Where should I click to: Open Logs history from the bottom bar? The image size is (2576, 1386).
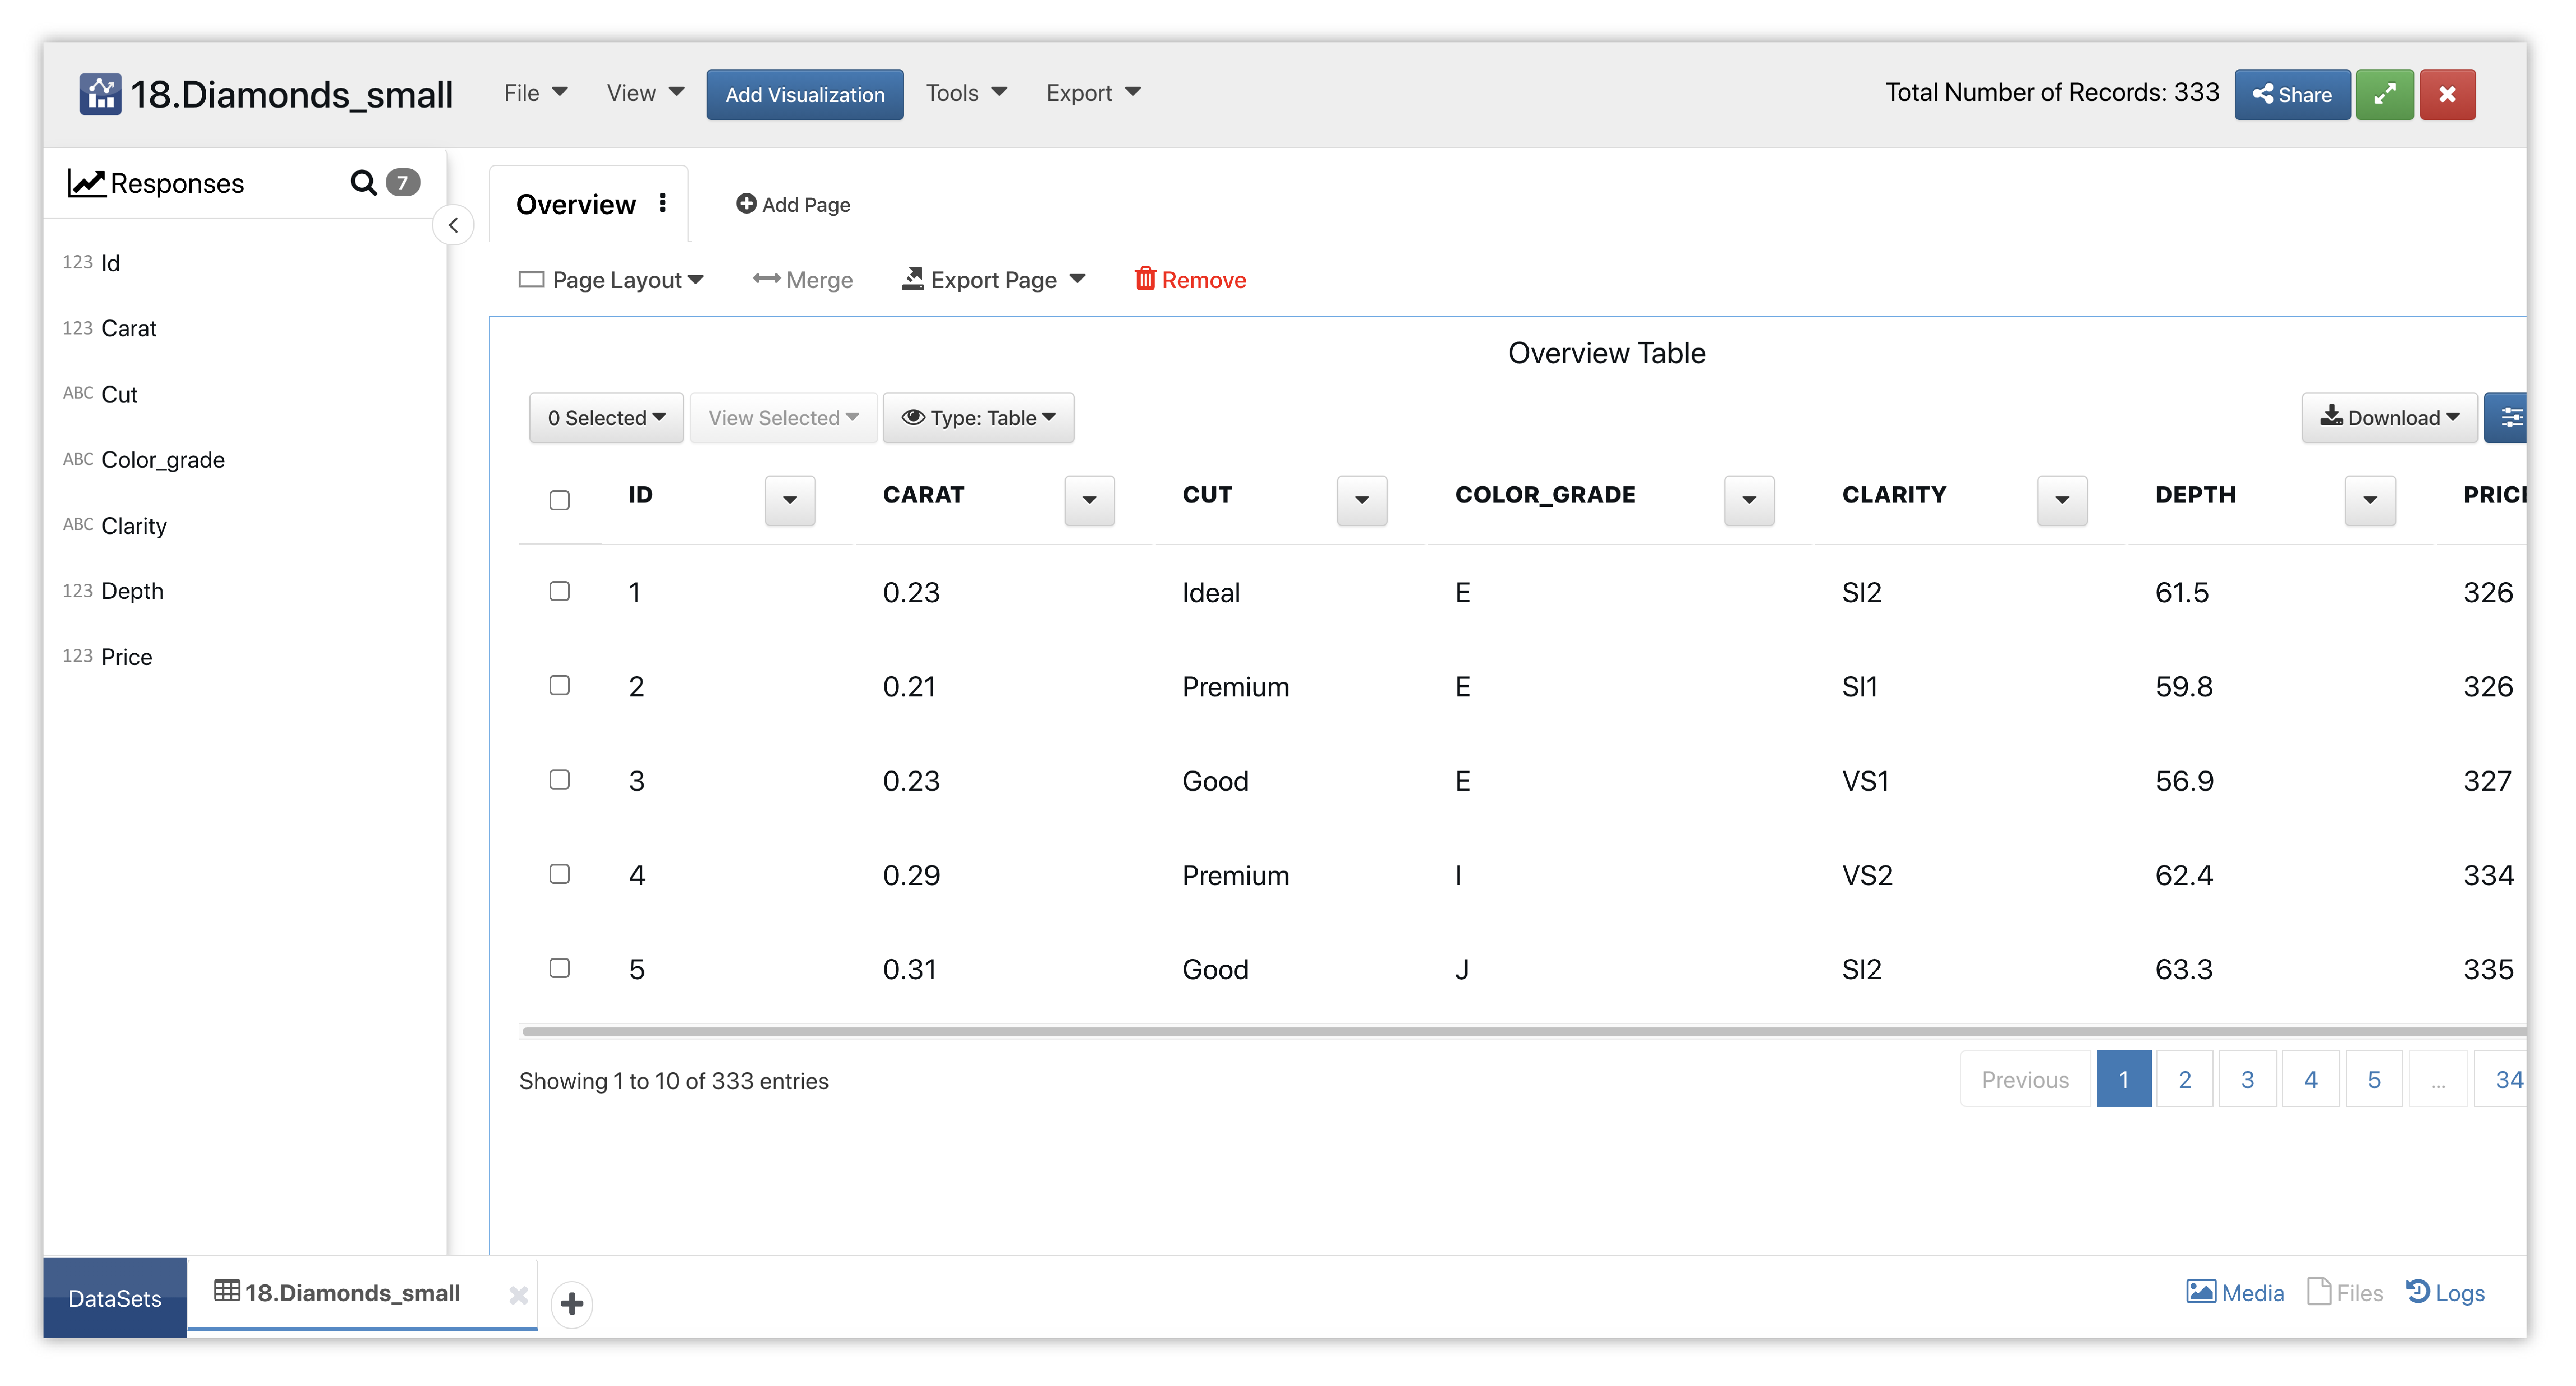point(2445,1292)
